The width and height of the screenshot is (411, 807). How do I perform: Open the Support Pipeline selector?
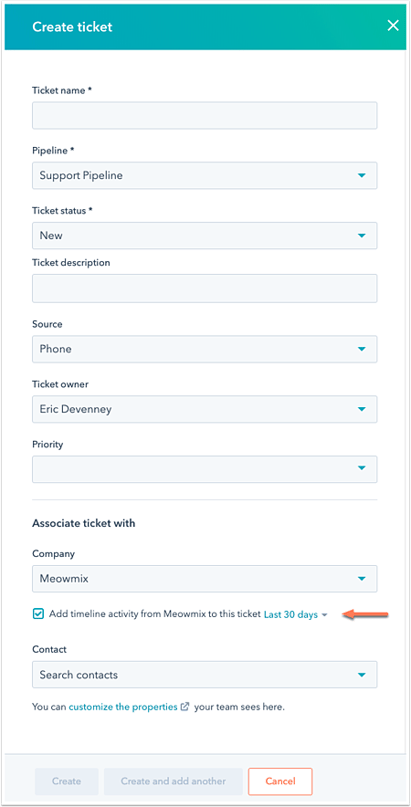coord(205,176)
